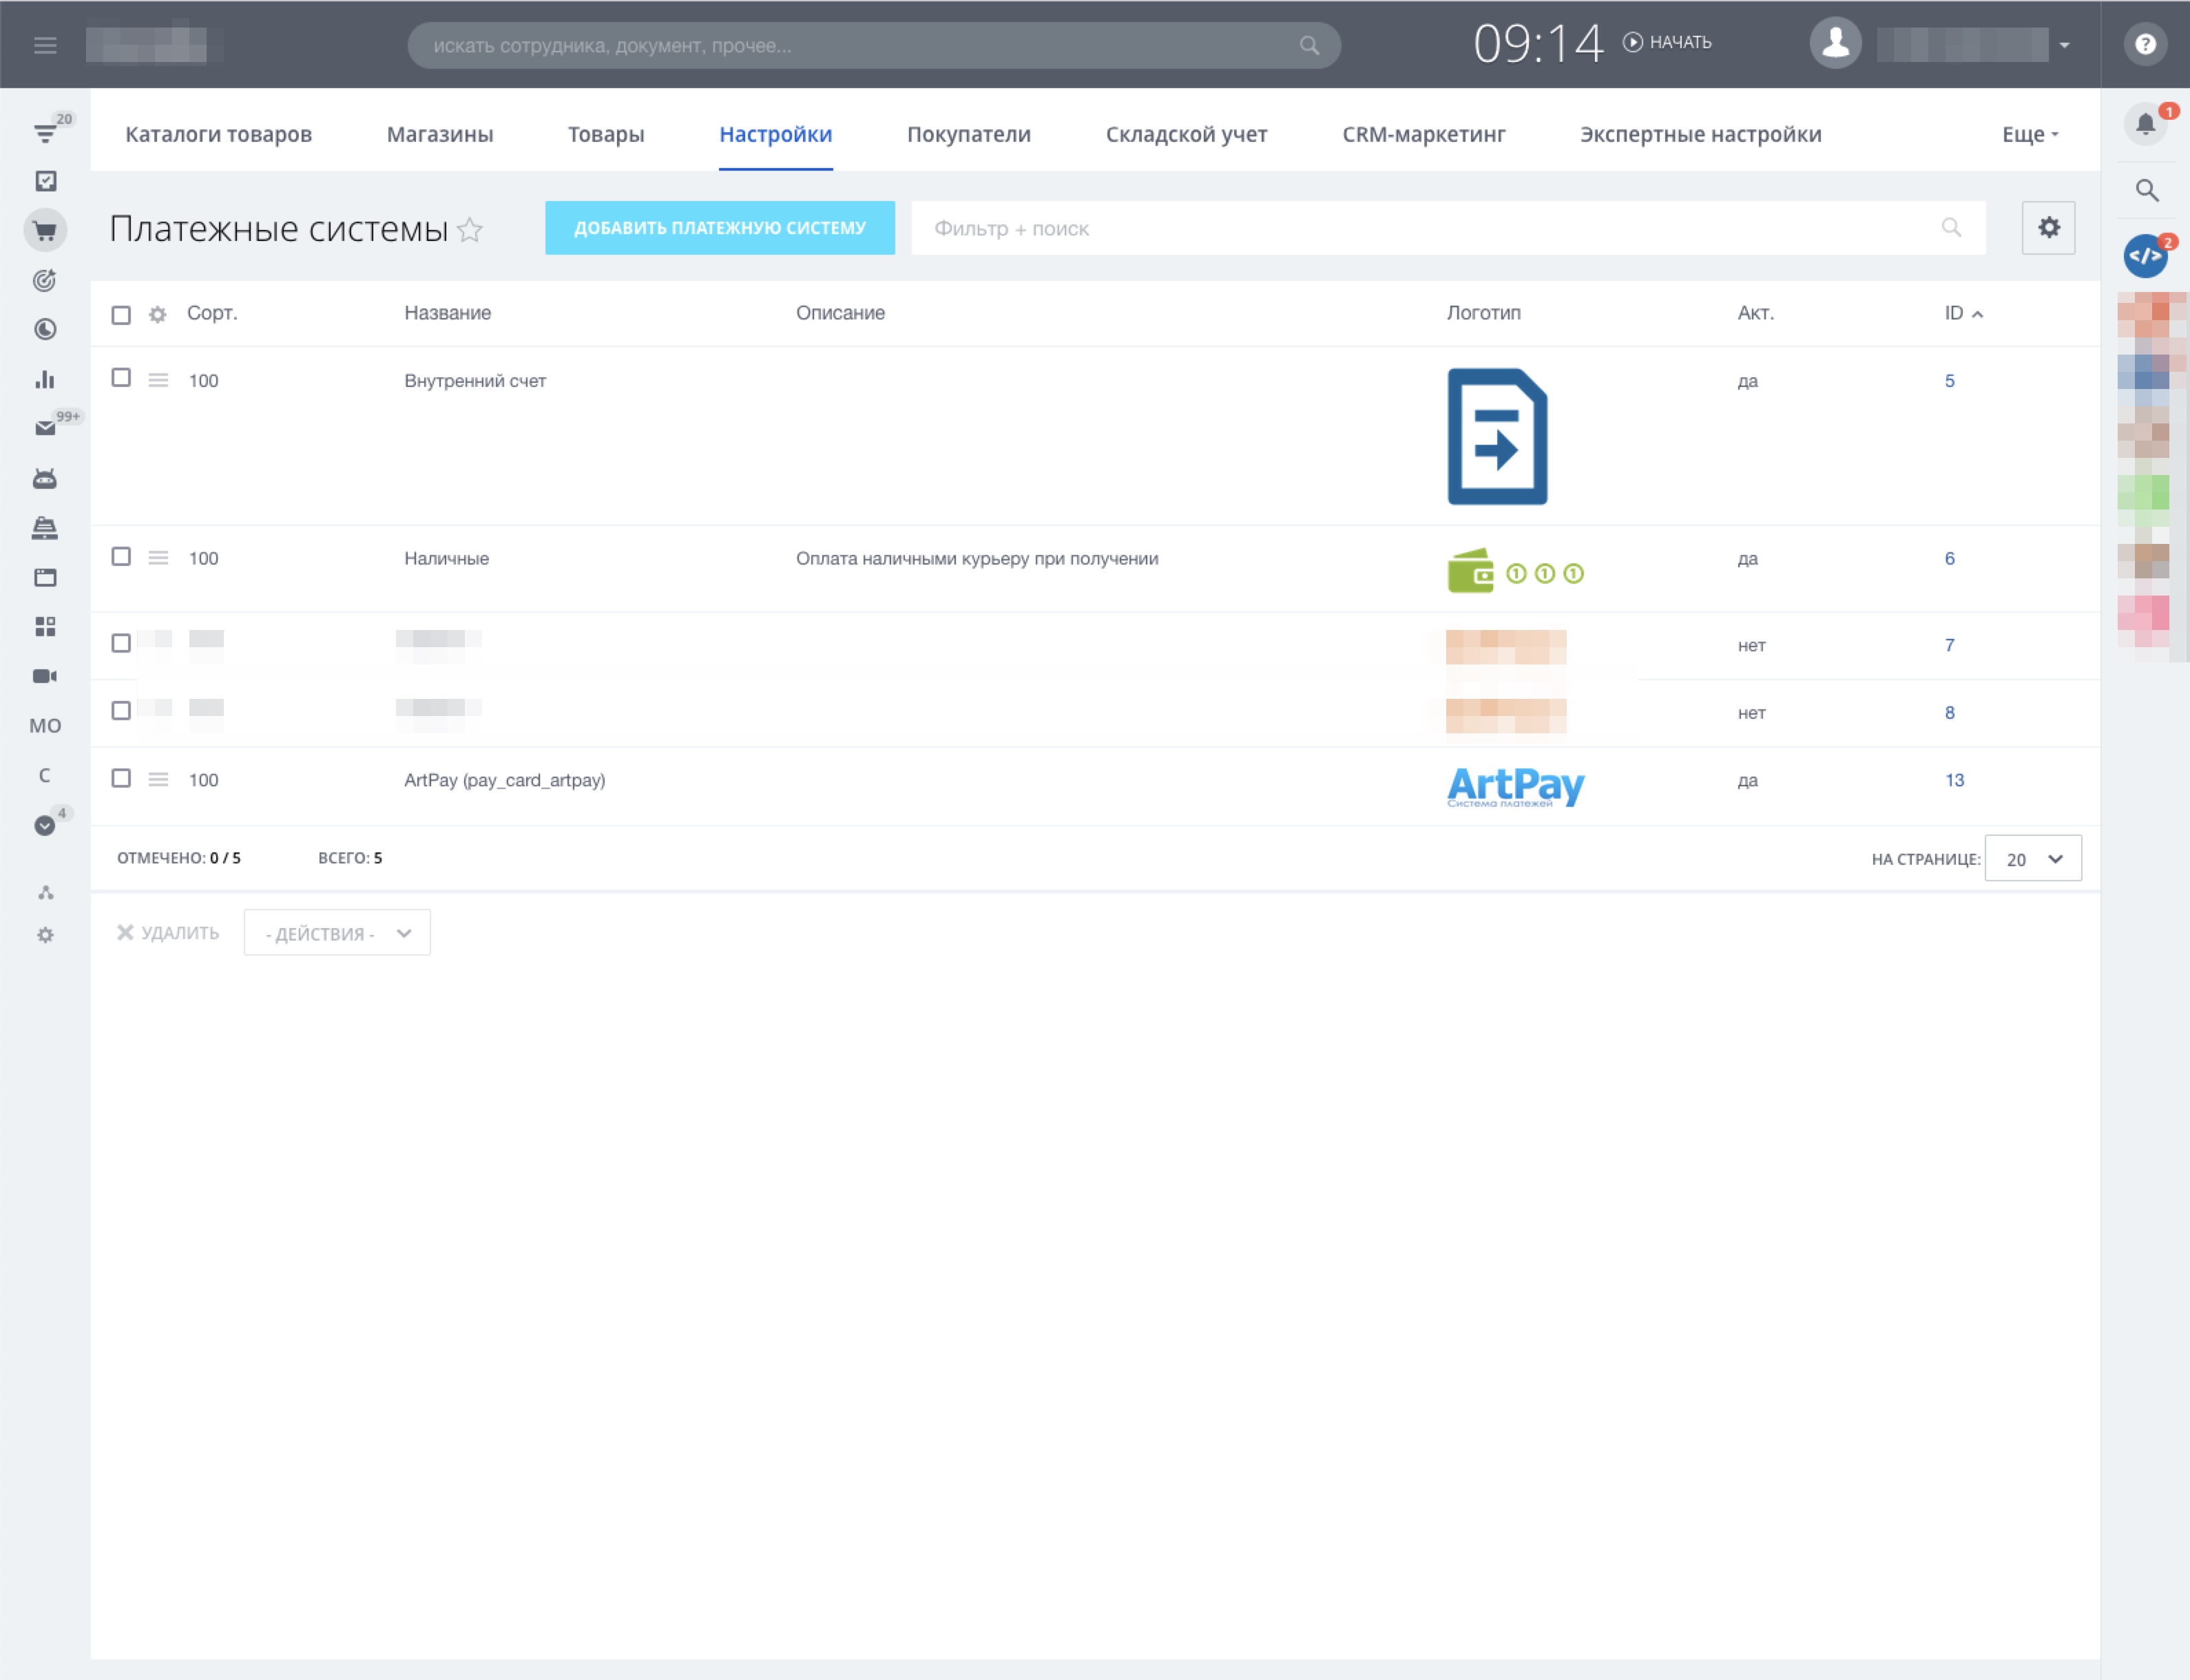Click Добавить платежную систему button
The width and height of the screenshot is (2190, 1680).
[719, 228]
